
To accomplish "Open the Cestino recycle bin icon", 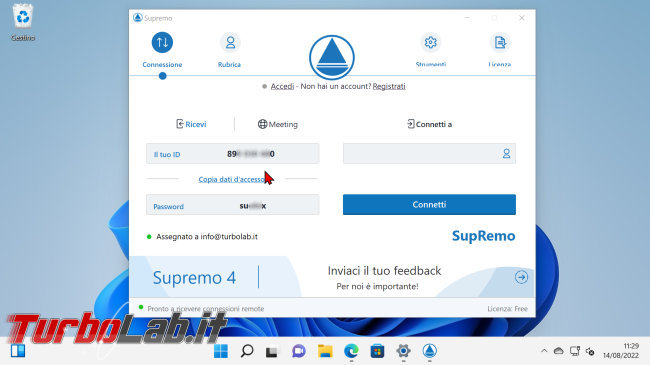I will 23,22.
